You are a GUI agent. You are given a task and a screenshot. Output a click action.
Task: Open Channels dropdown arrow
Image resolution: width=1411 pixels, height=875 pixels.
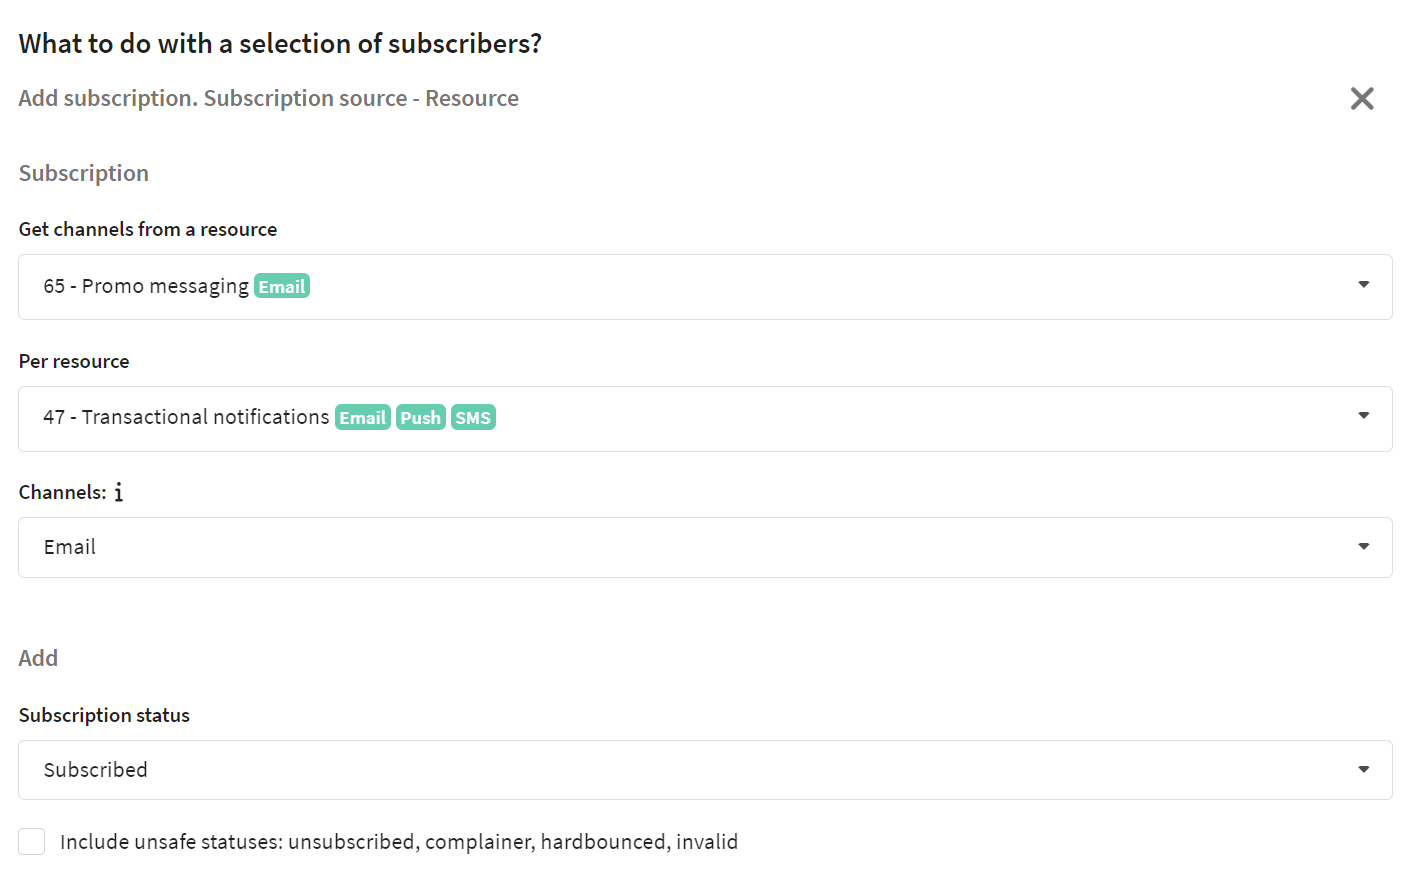1363,546
